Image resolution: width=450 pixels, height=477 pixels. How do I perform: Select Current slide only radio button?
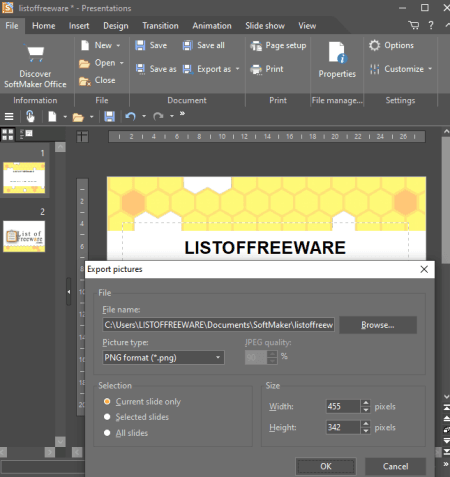click(x=107, y=402)
